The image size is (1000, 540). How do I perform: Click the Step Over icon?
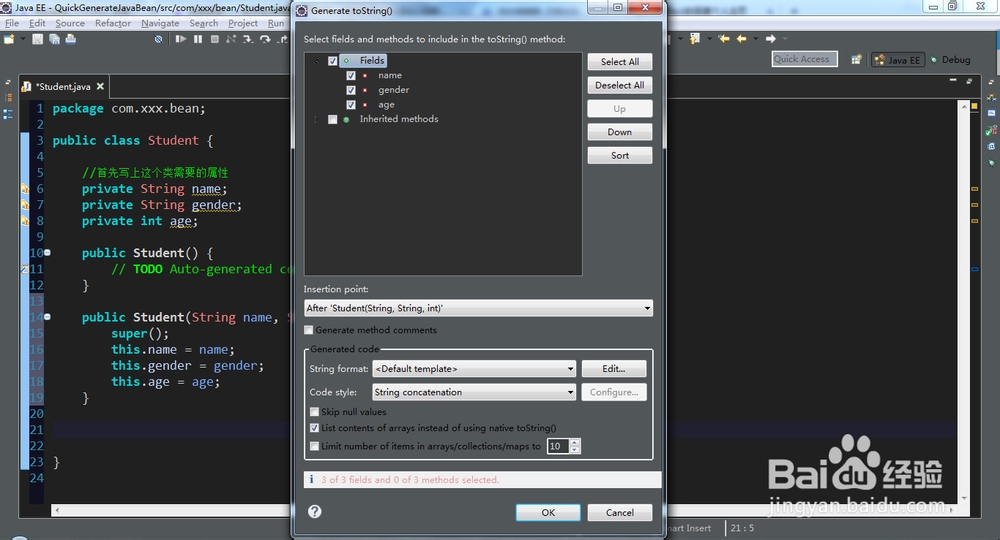[265, 39]
